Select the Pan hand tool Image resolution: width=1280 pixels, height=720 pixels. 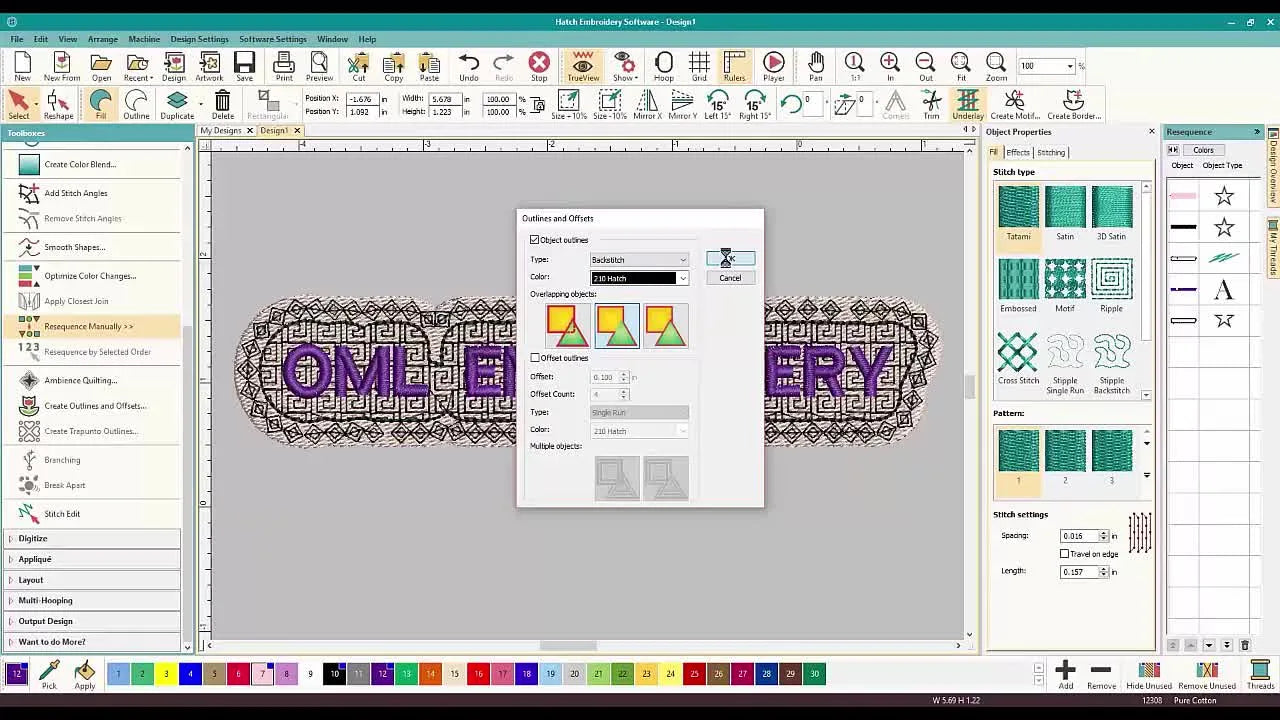[x=816, y=66]
